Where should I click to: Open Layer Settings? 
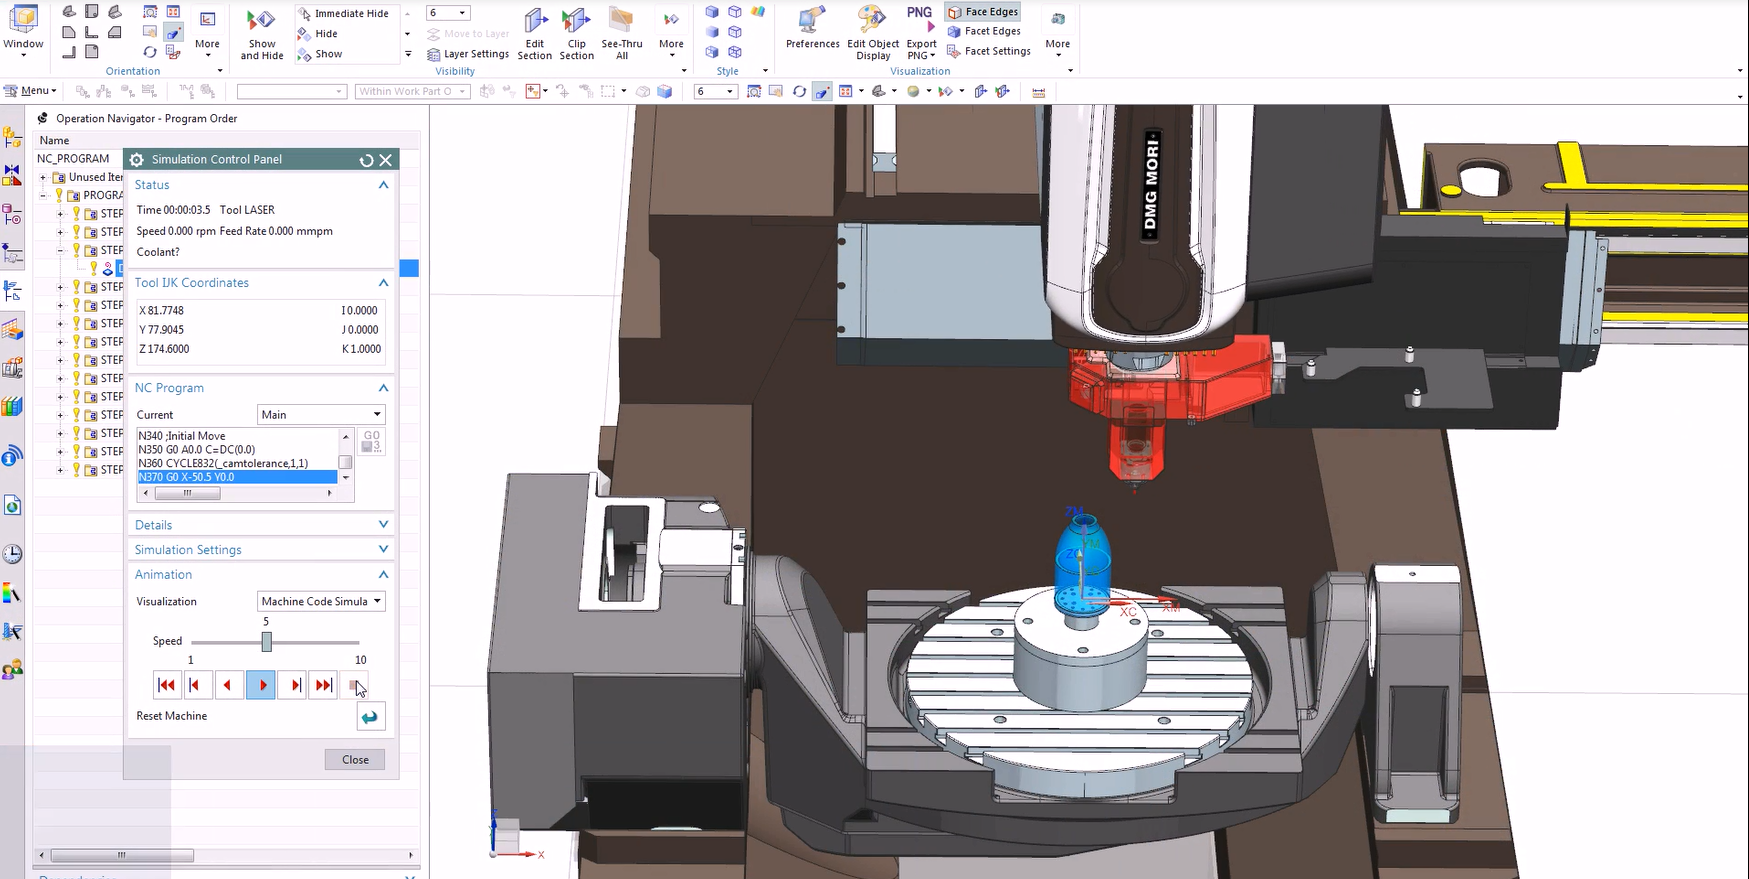[468, 54]
